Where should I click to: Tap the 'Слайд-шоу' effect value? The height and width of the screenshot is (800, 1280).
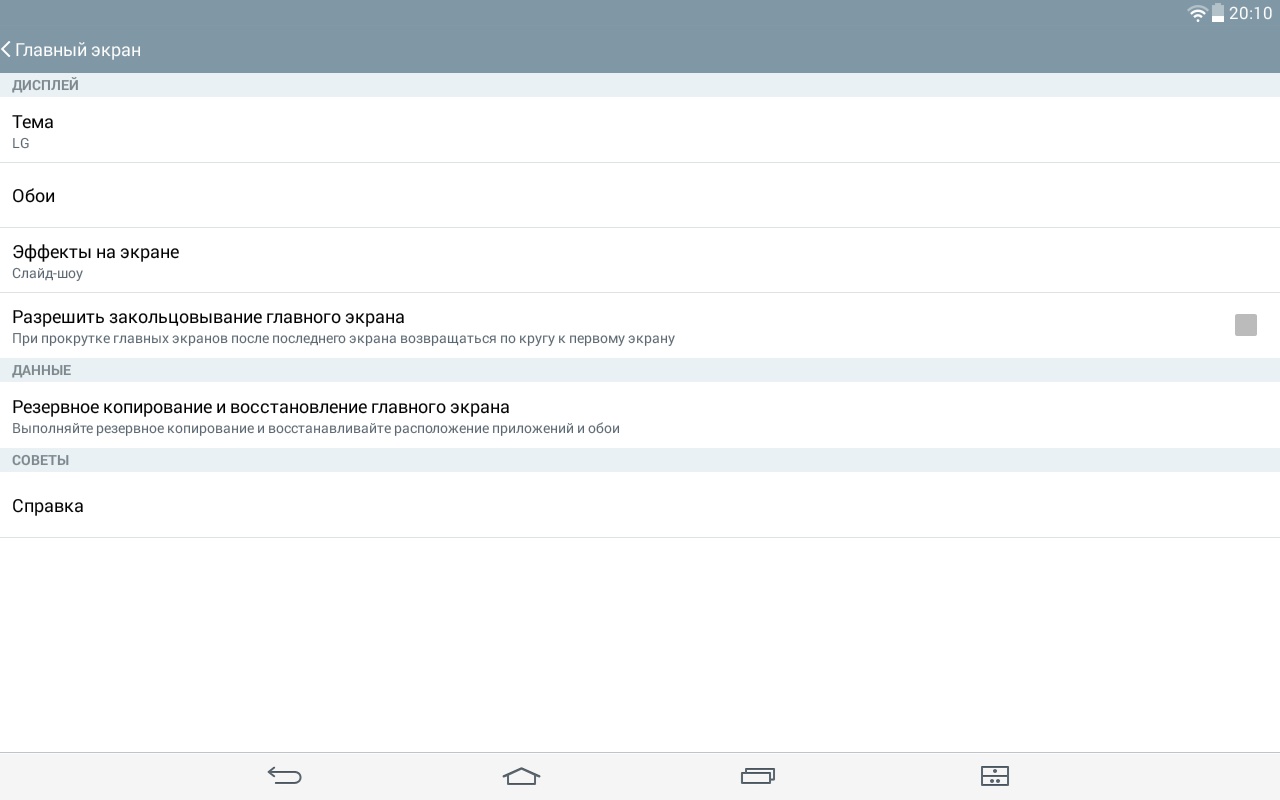click(x=47, y=273)
